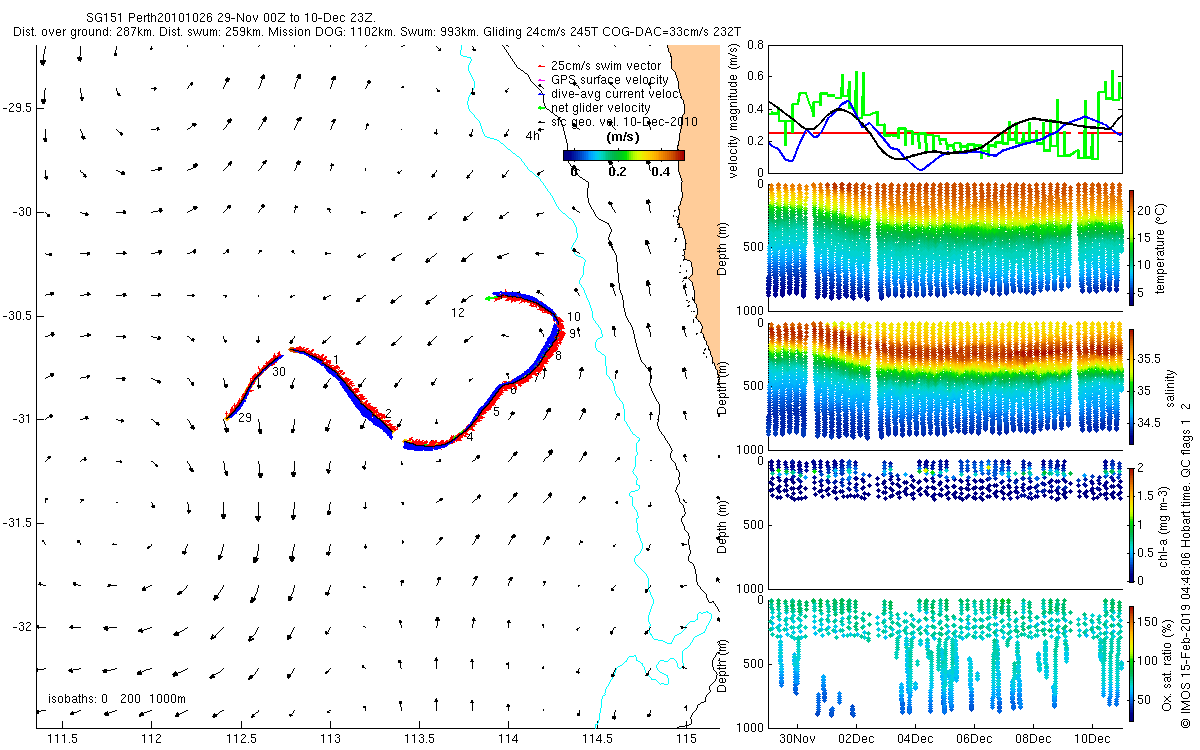Click track day label "5" on the glider path
Viewport: 1200px width, 750px height.
[x=496, y=412]
